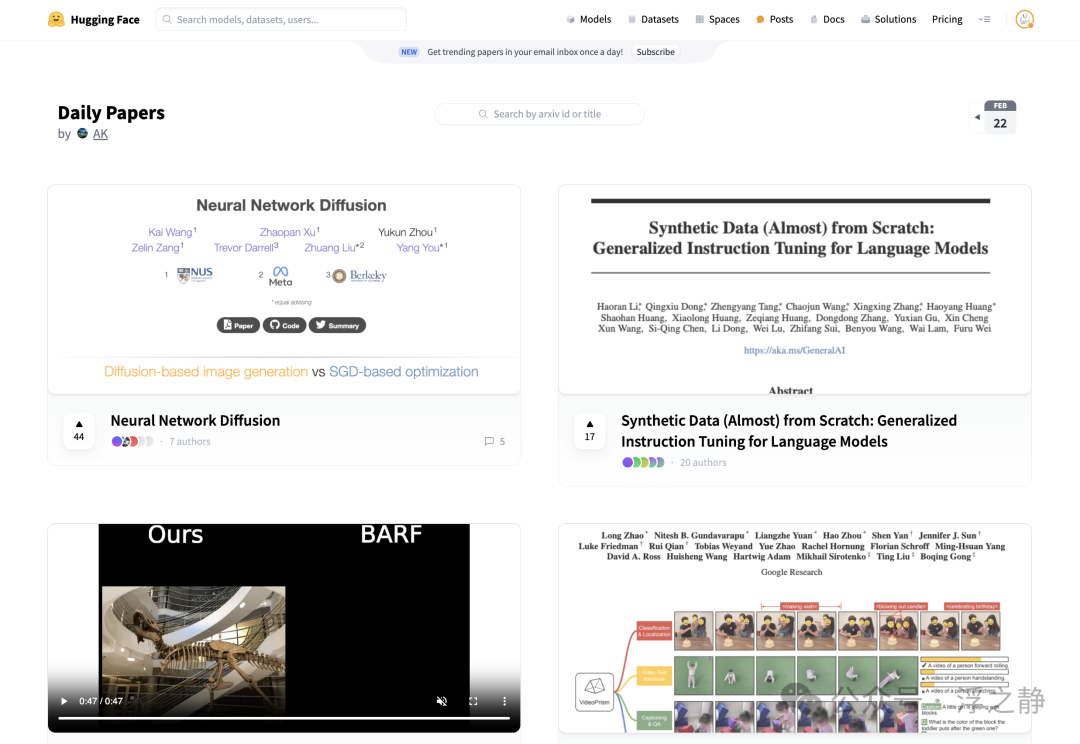Image resolution: width=1080 pixels, height=744 pixels.
Task: Click the NEW badge in banner
Action: click(409, 52)
